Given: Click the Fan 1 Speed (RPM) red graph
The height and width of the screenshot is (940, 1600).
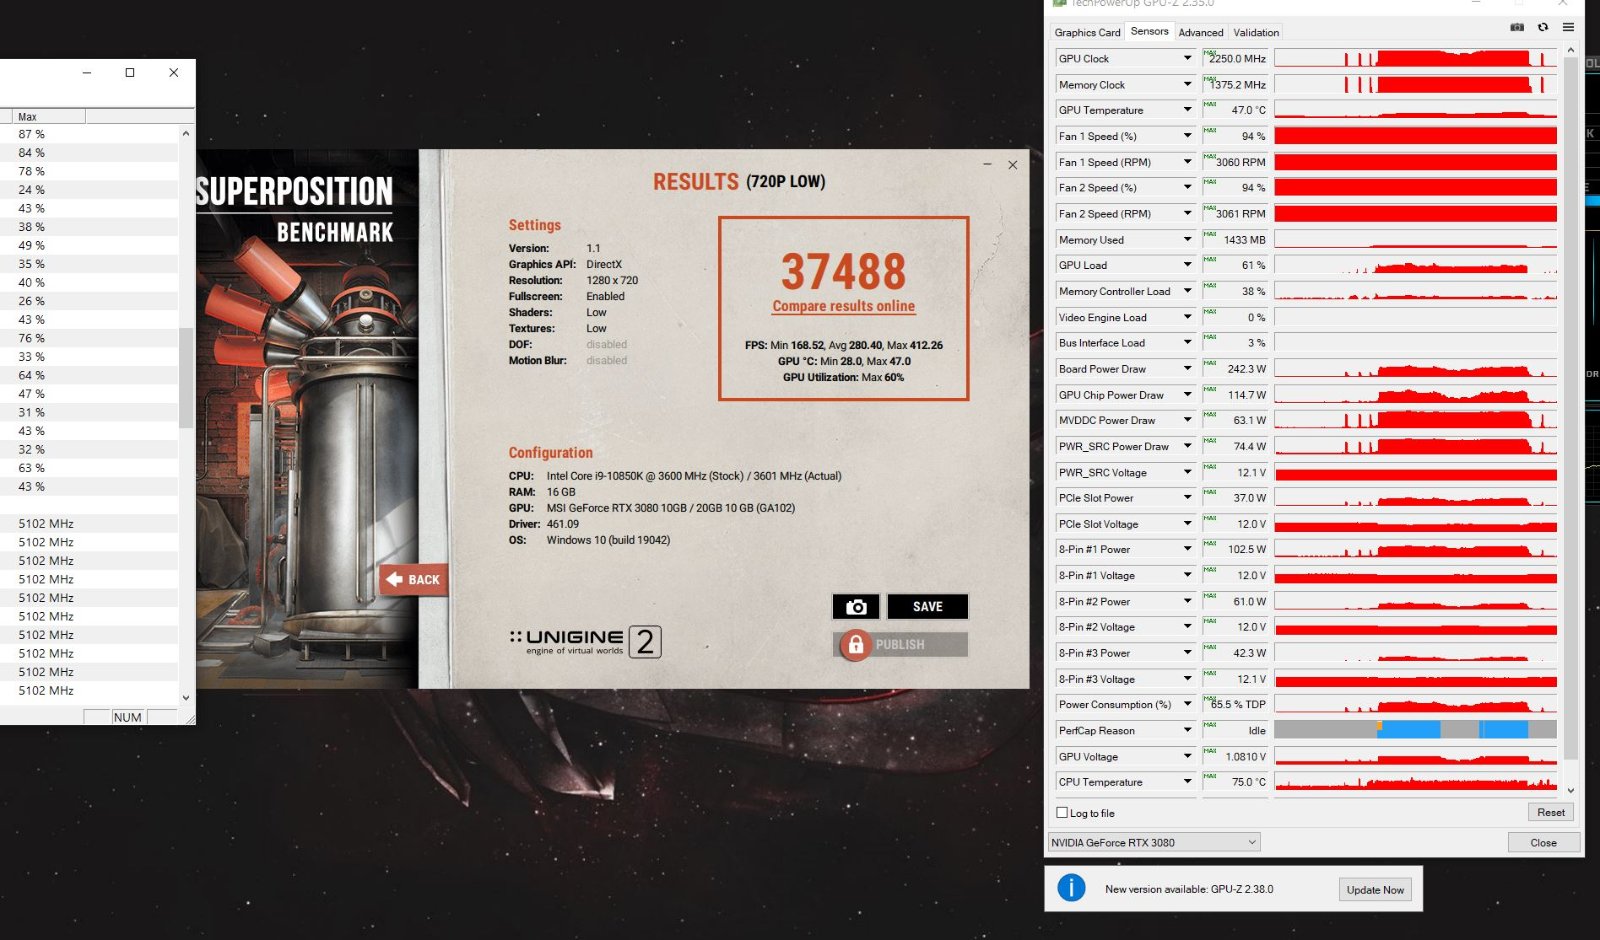Looking at the screenshot, I should click(x=1415, y=162).
